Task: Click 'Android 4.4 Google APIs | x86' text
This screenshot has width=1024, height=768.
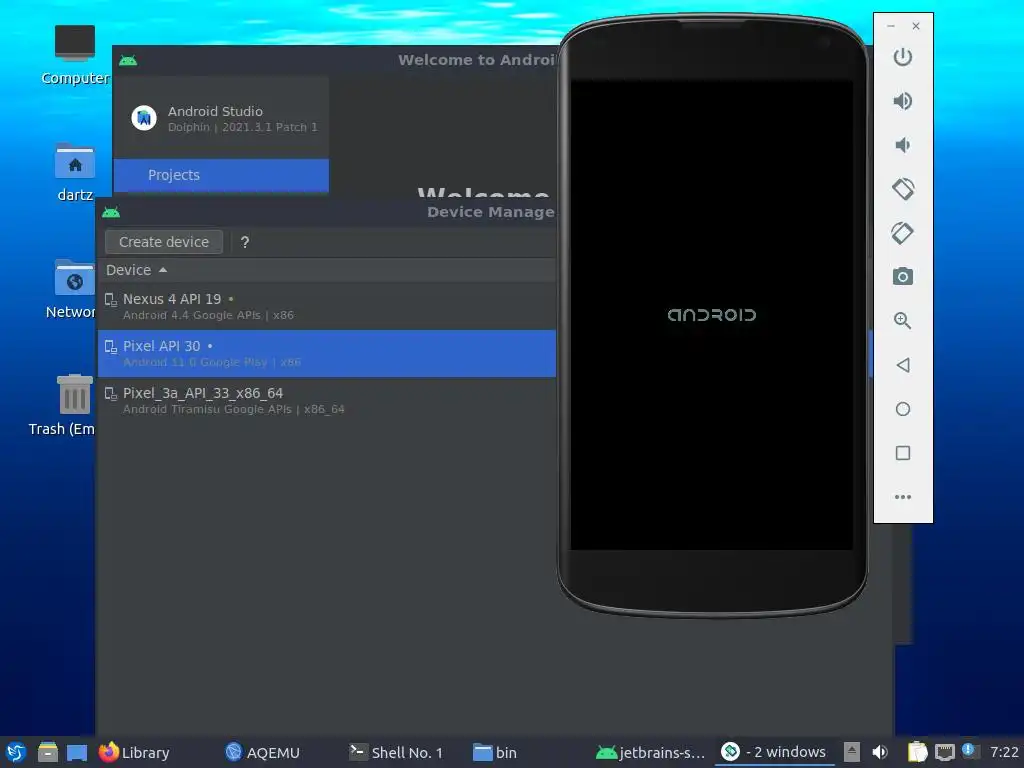Action: (x=208, y=315)
